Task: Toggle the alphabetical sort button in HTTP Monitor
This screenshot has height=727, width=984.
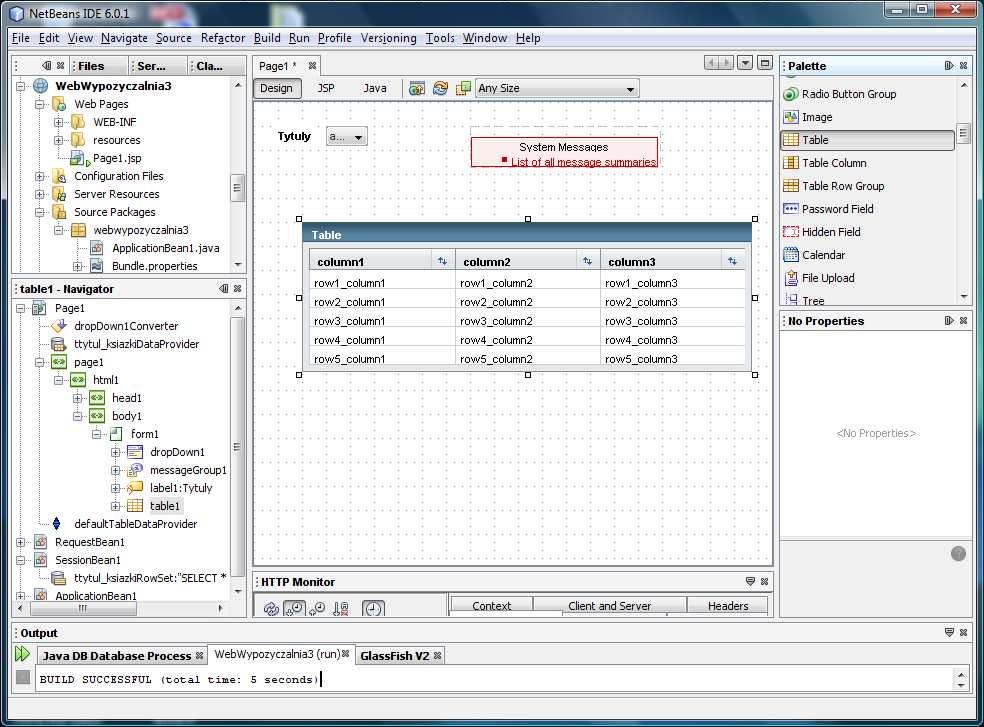Action: [341, 608]
